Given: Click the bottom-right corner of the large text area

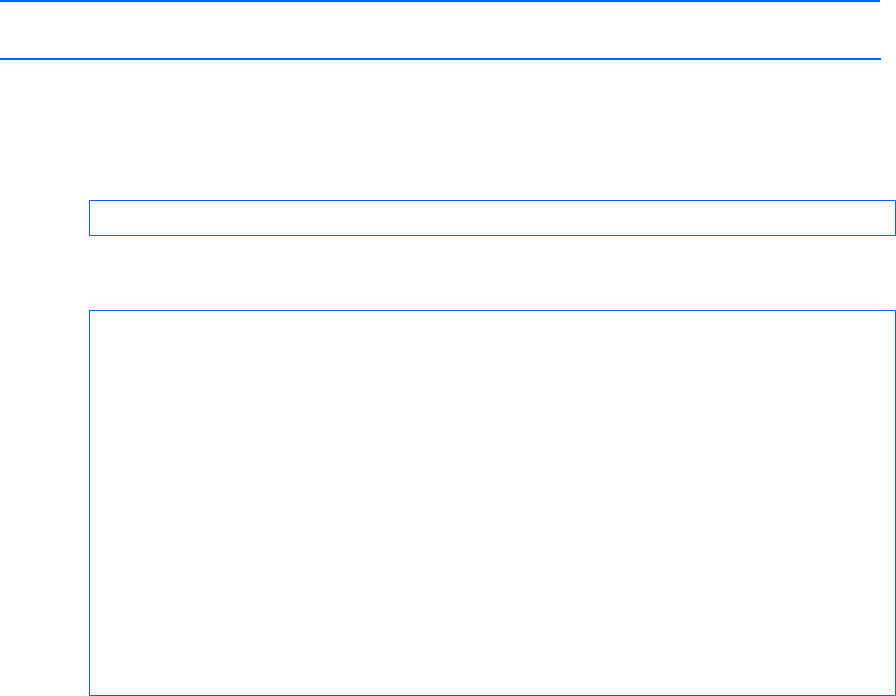Looking at the screenshot, I should (x=890, y=690).
